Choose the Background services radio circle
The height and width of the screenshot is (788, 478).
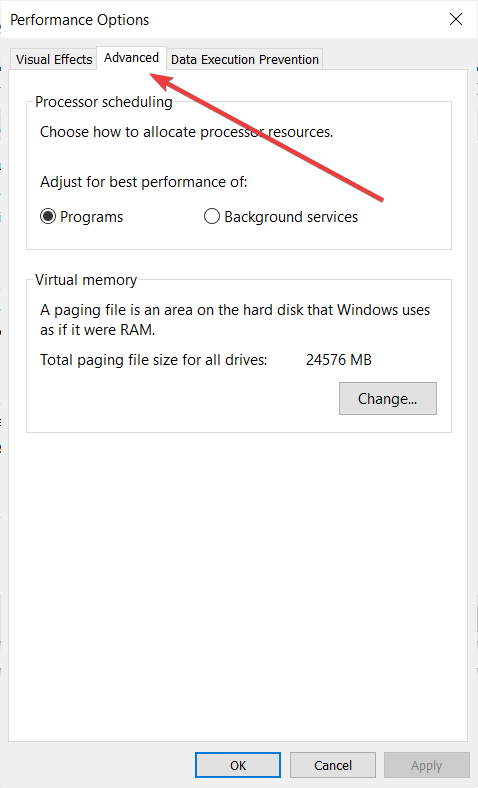click(212, 217)
